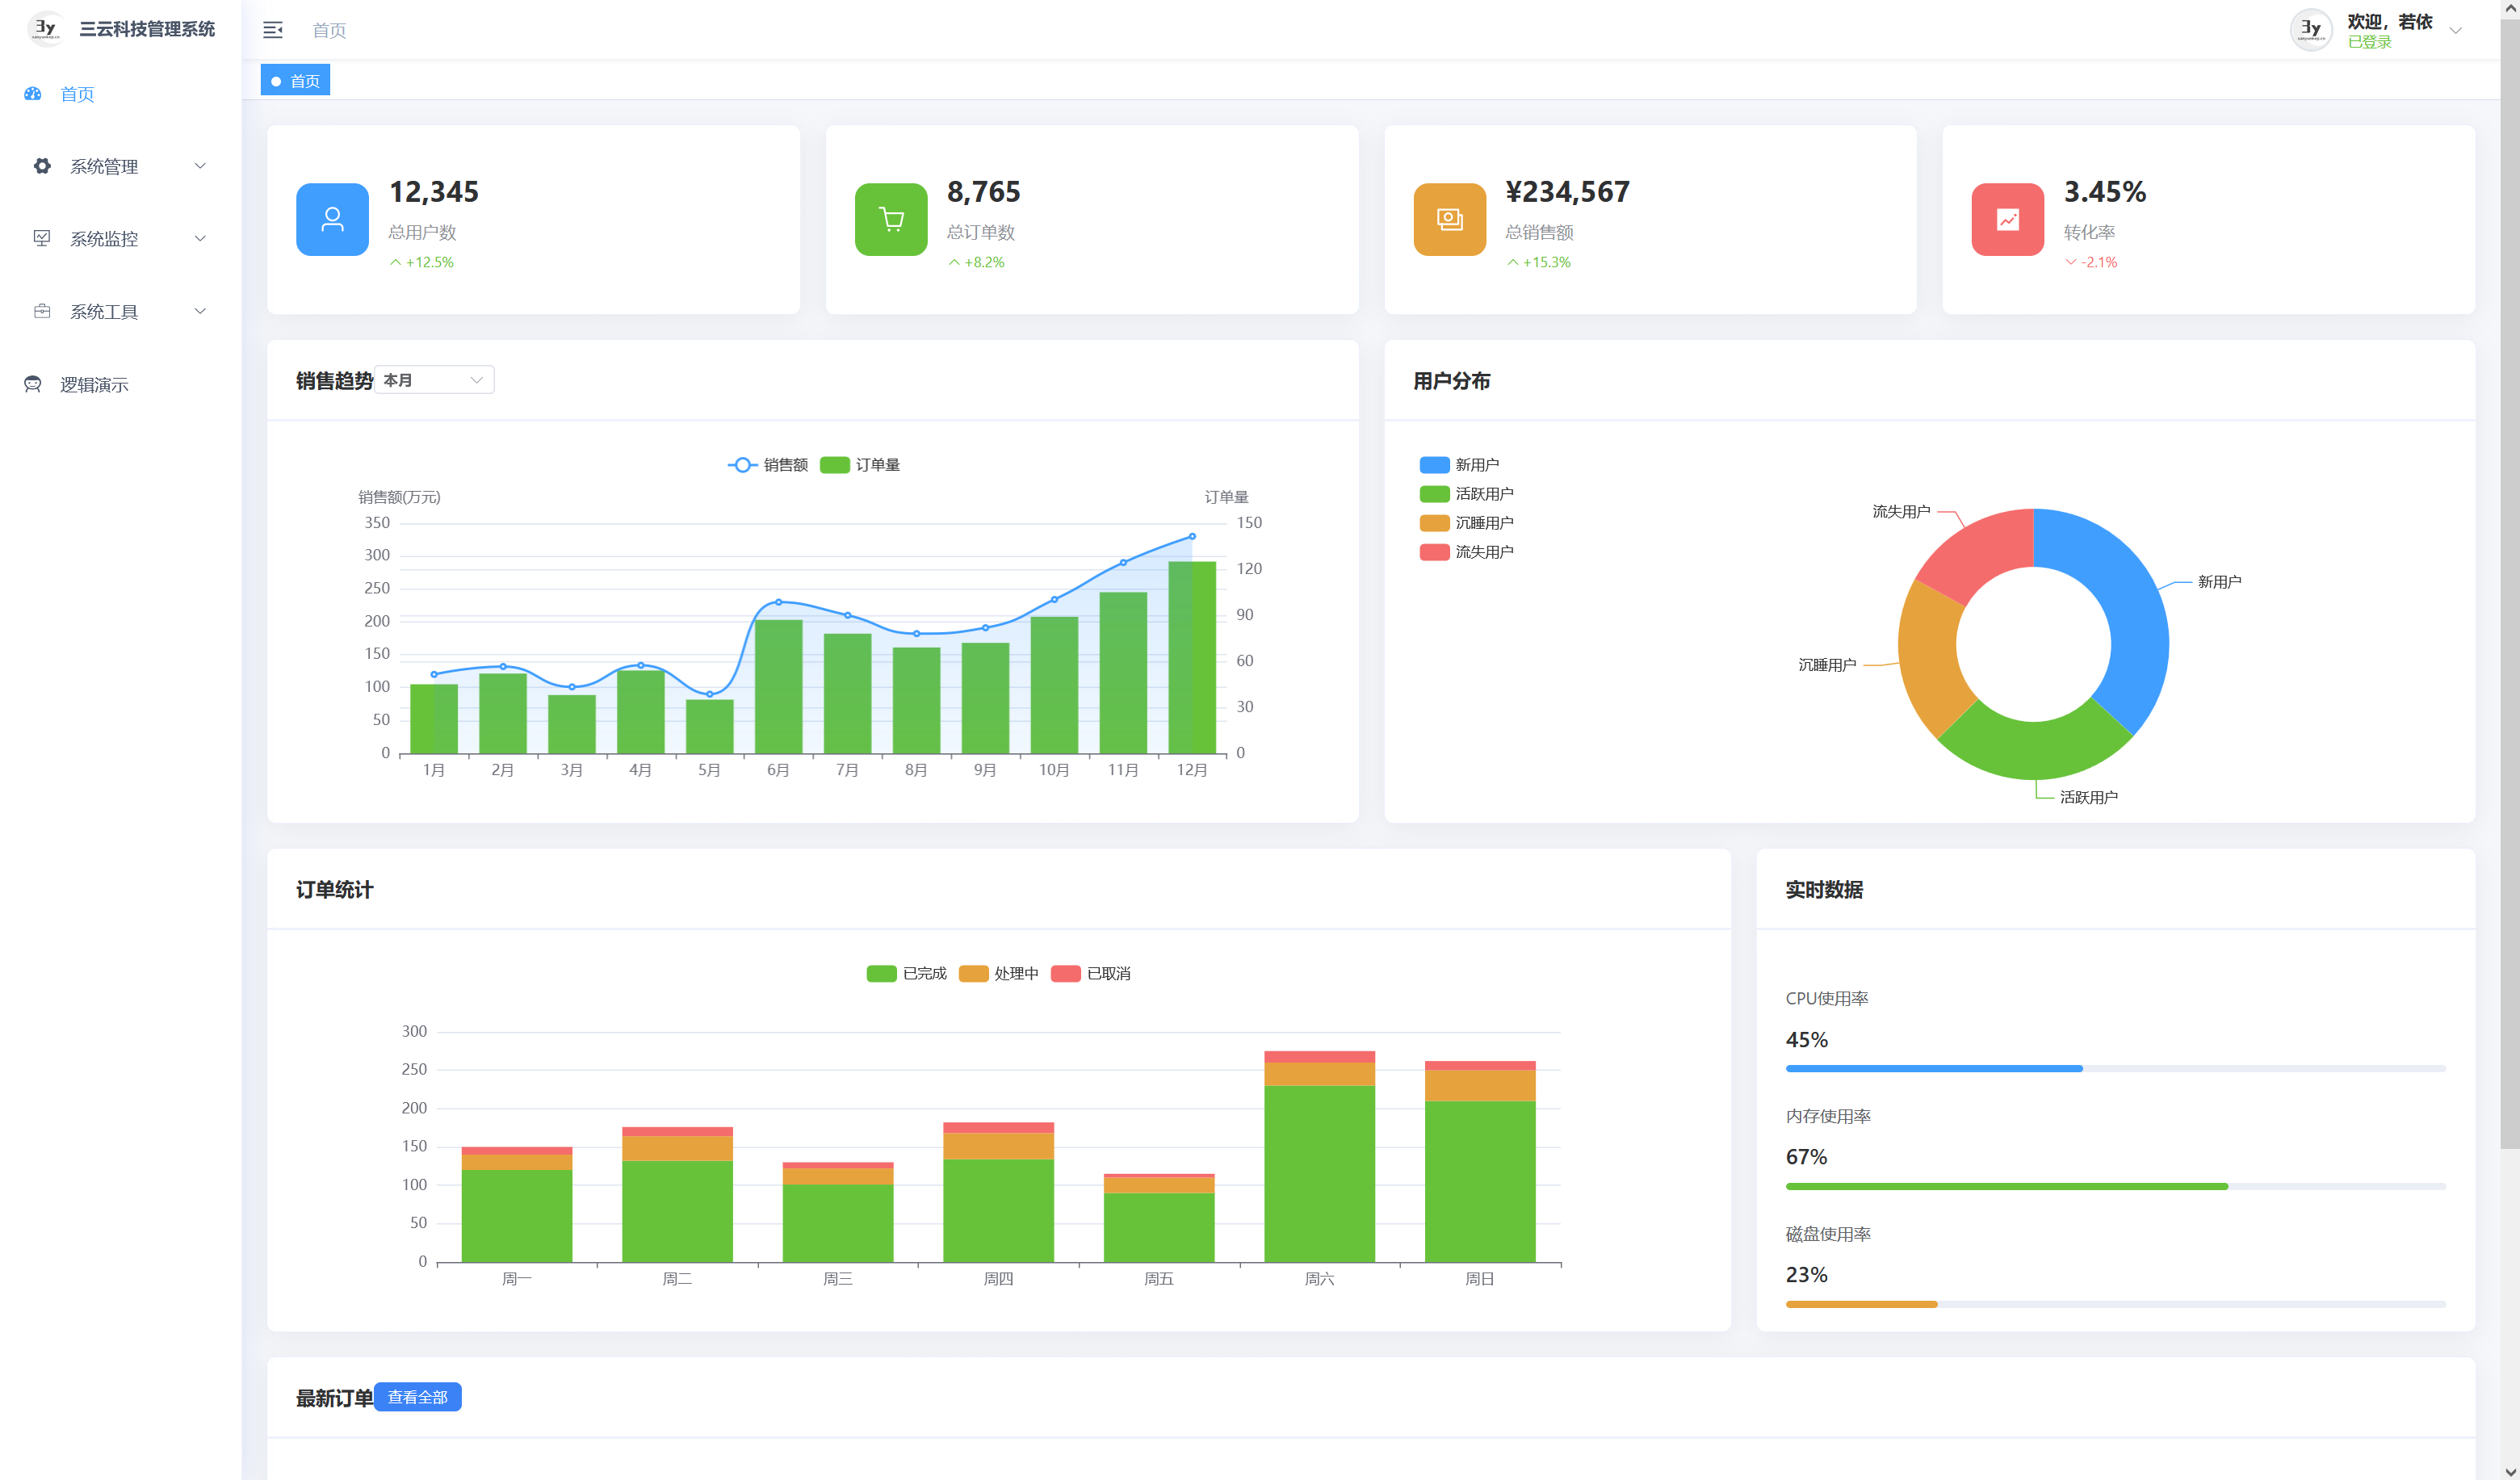Click the 逻辑演示 sidebar icon
Viewport: 2520px width, 1480px height.
33,384
